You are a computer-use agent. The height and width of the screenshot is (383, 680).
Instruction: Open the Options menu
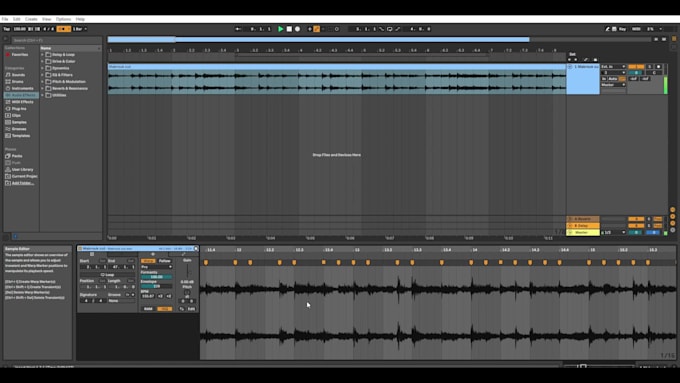click(x=63, y=19)
